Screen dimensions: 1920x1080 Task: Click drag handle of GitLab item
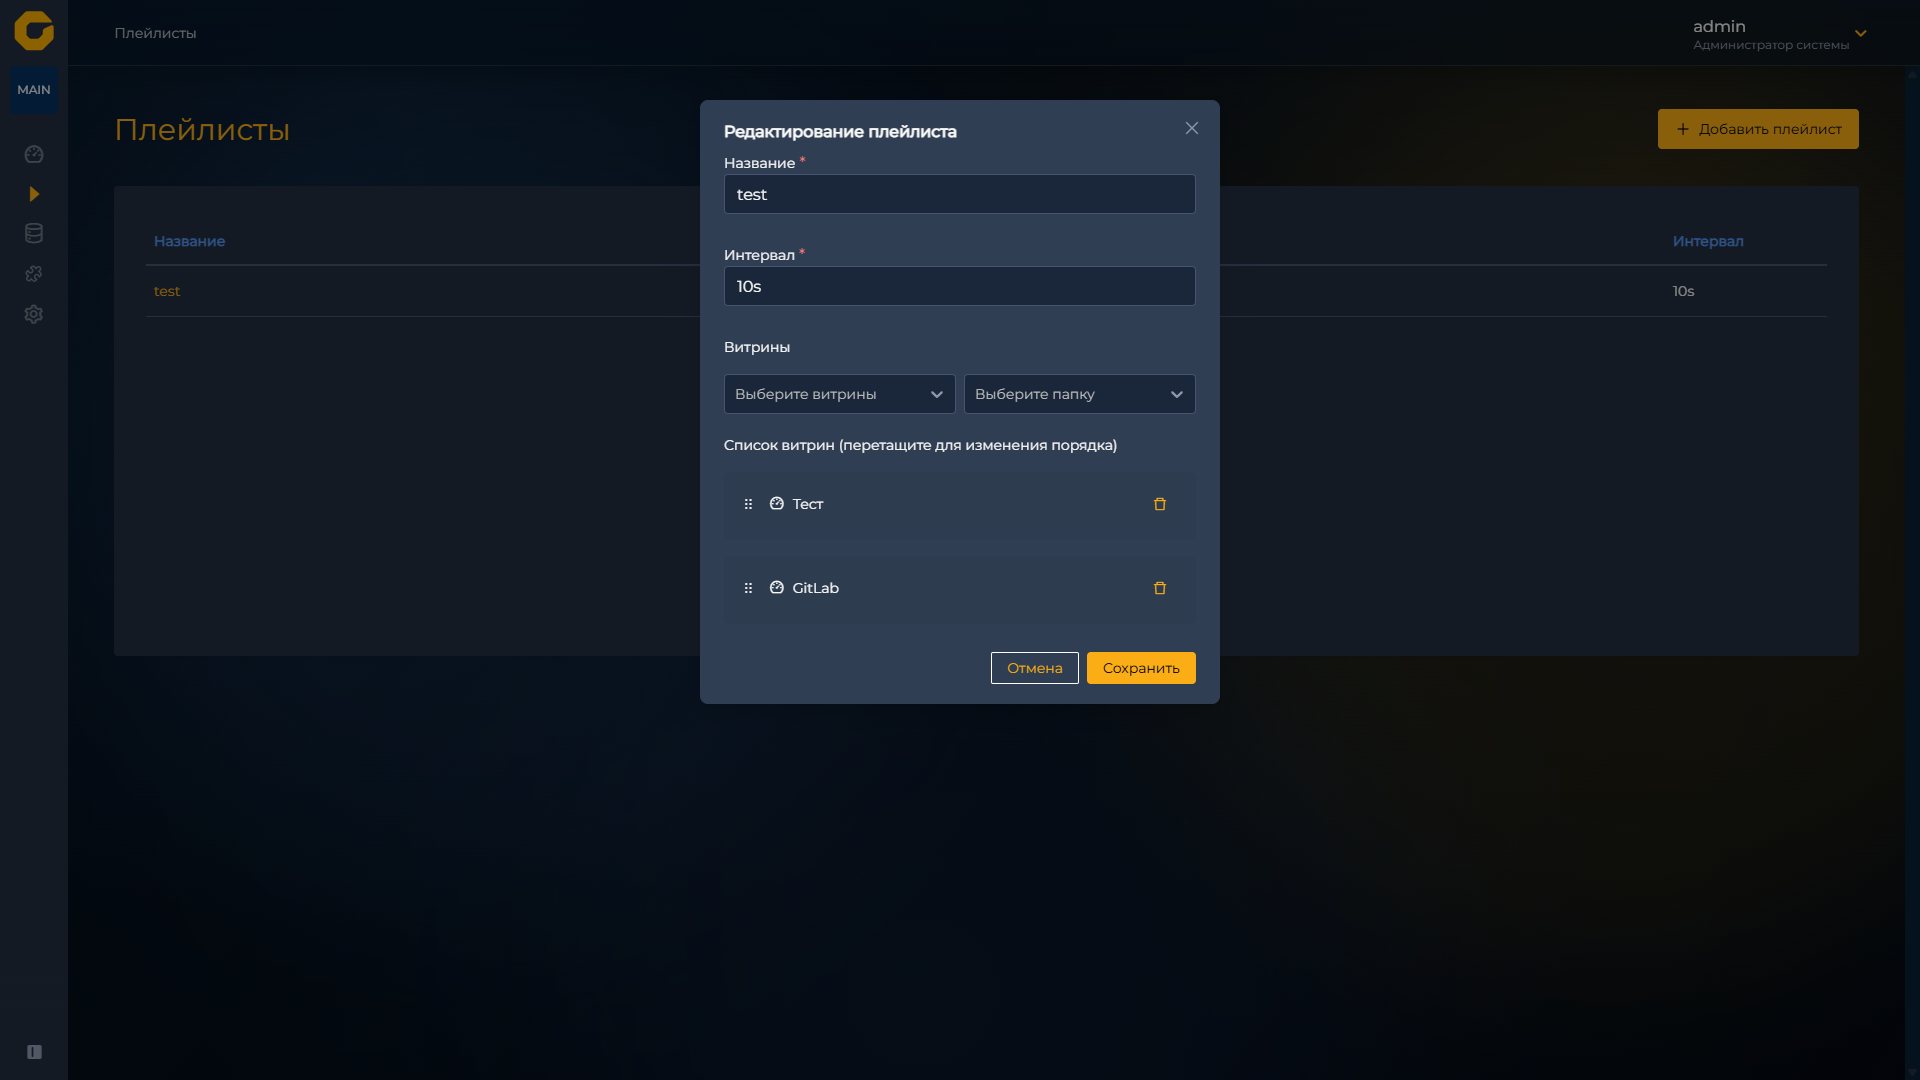(748, 588)
